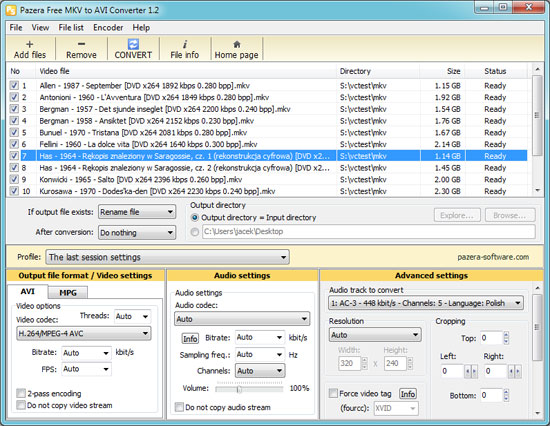Click the Top cropping value field
Image resolution: width=550 pixels, height=426 pixels.
click(492, 338)
